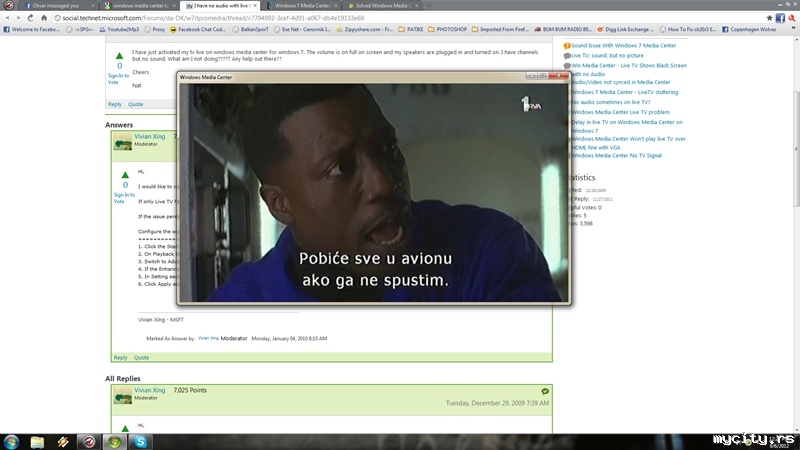The width and height of the screenshot is (800, 450).
Task: Click Reply below the marked answer
Action: 120,358
